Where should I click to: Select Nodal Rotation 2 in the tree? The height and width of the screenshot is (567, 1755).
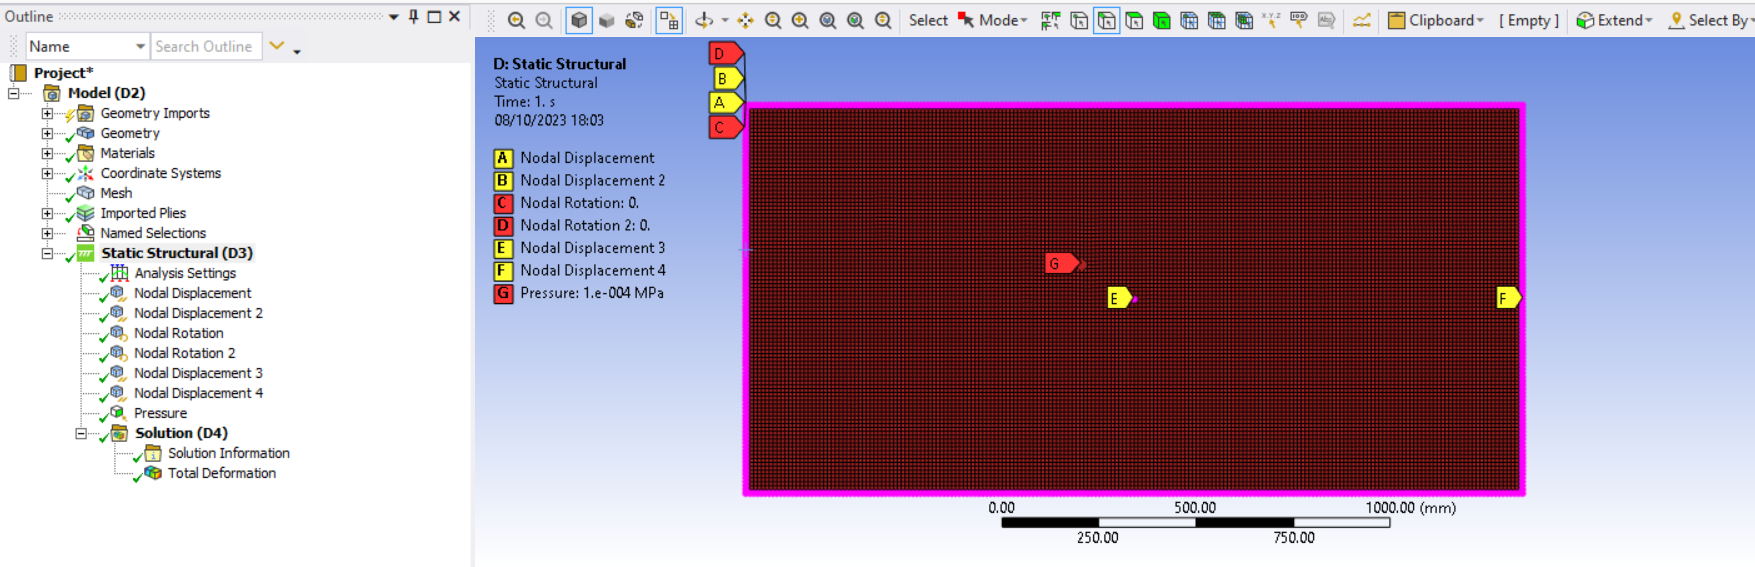[184, 353]
